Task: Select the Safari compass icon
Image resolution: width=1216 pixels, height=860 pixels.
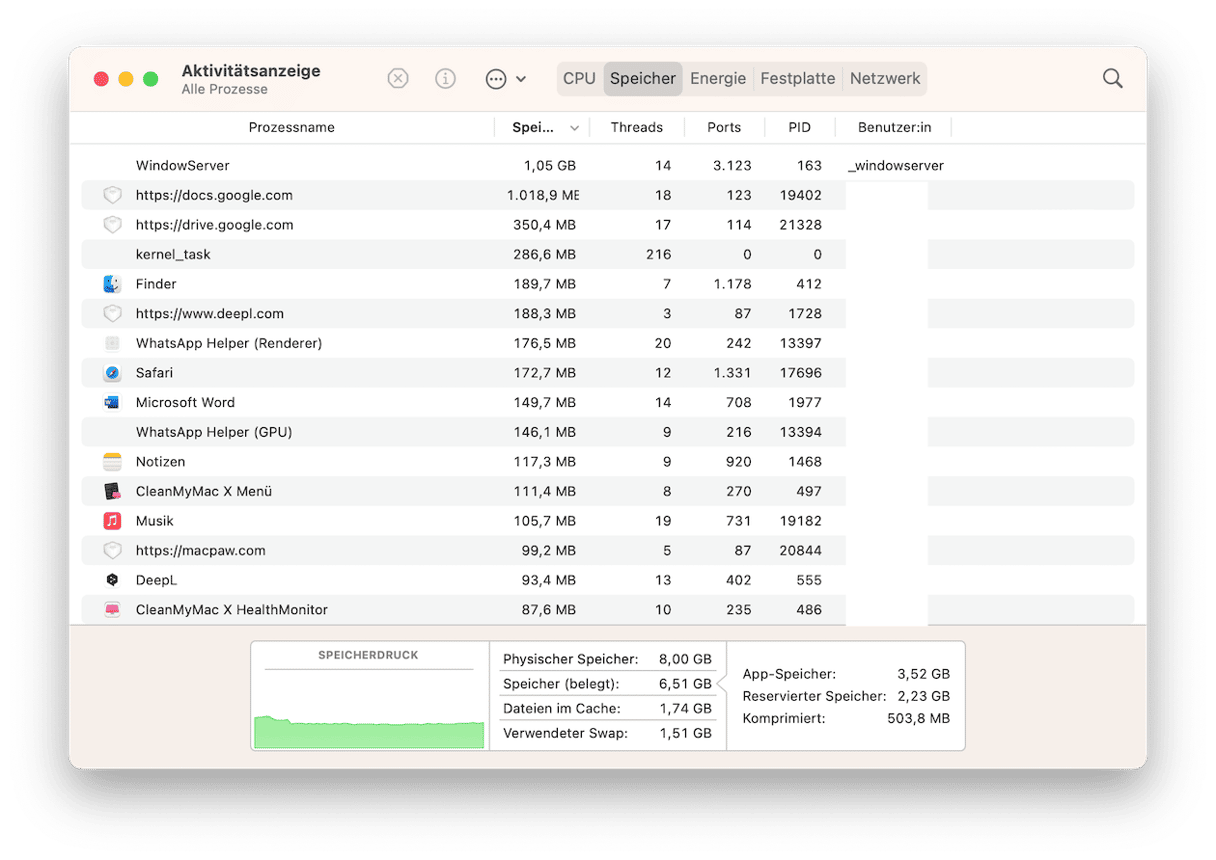Action: pyautogui.click(x=112, y=373)
